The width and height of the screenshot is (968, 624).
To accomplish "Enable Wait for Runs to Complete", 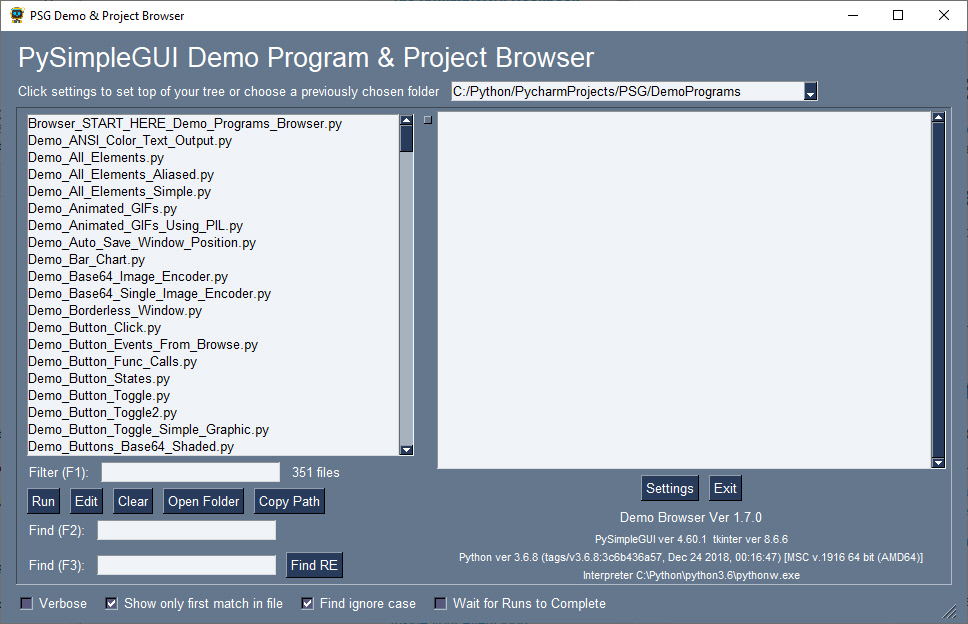I will 441,603.
